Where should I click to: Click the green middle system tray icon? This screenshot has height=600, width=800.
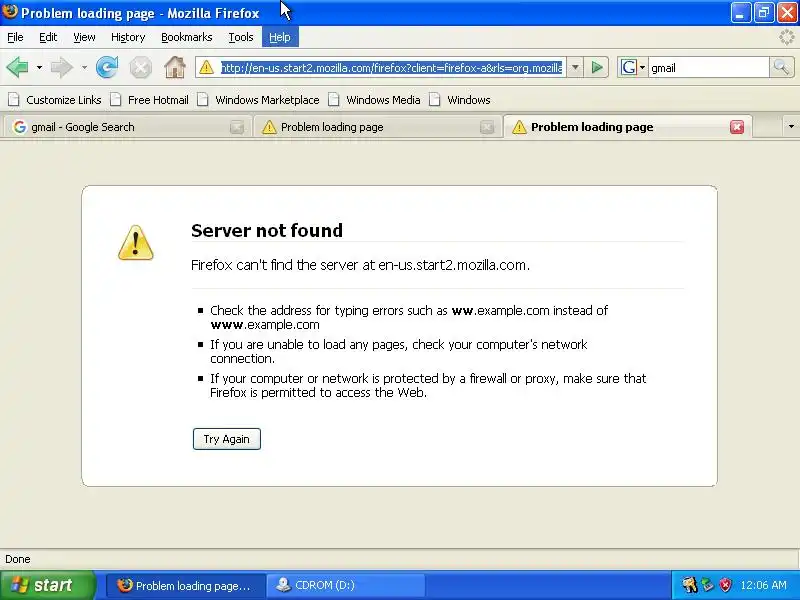click(707, 585)
